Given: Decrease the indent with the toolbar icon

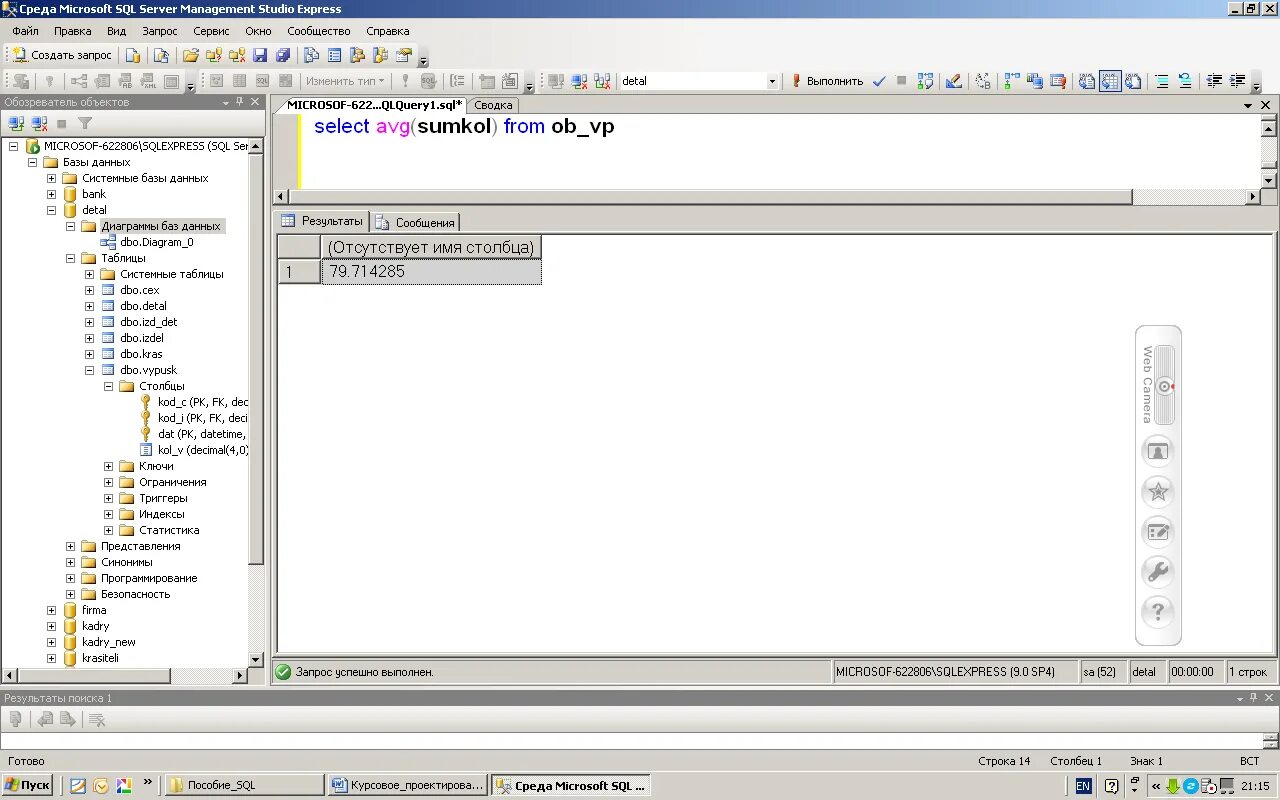Looking at the screenshot, I should 1214,81.
